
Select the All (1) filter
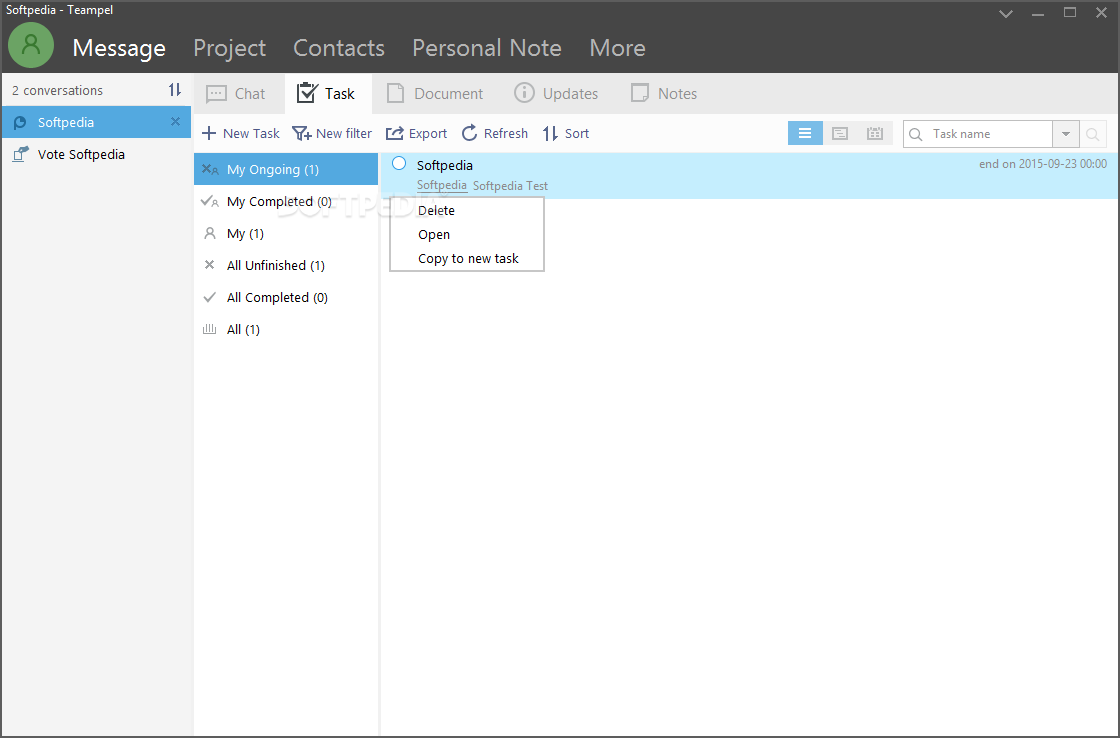tap(286, 329)
